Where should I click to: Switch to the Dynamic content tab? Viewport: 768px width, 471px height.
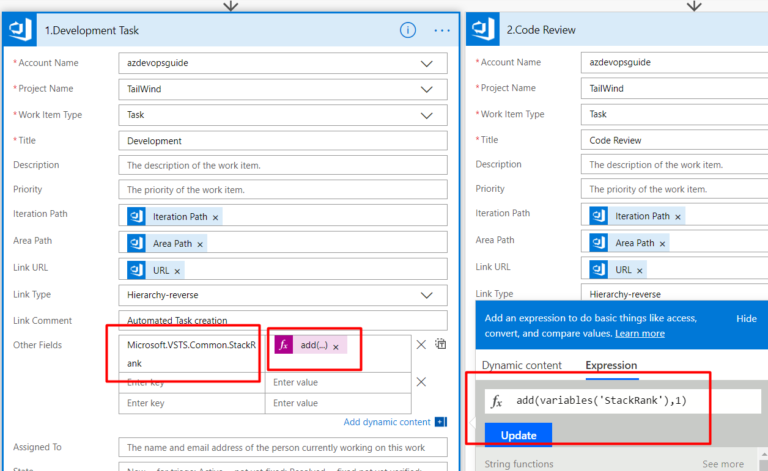(x=521, y=365)
